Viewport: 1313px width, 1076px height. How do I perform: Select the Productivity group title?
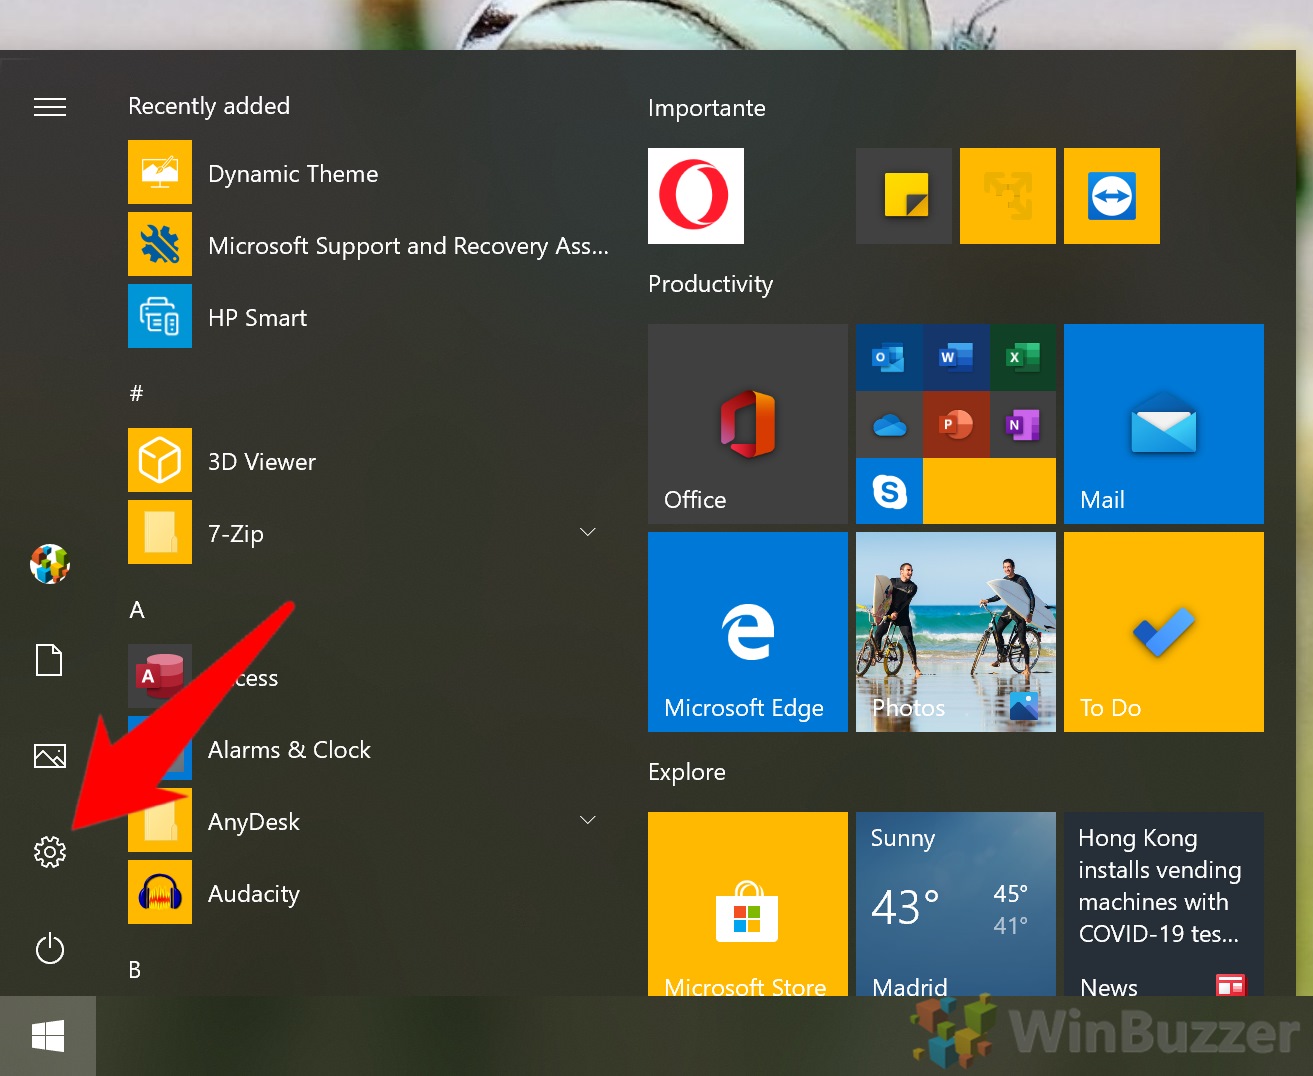tap(711, 284)
